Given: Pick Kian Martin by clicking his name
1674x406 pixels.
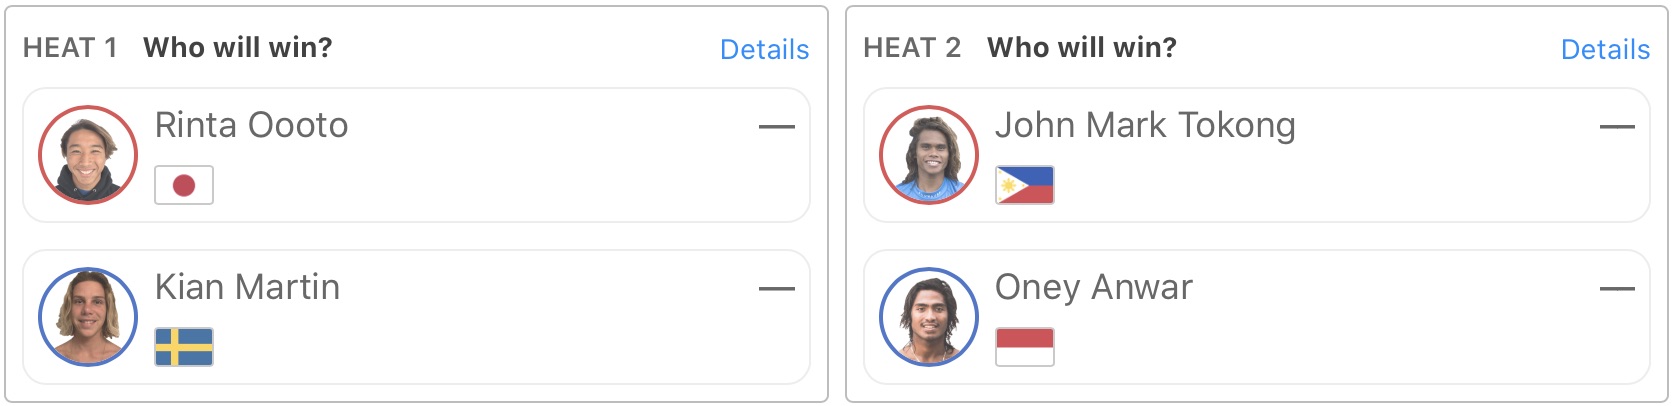Looking at the screenshot, I should pos(247,287).
